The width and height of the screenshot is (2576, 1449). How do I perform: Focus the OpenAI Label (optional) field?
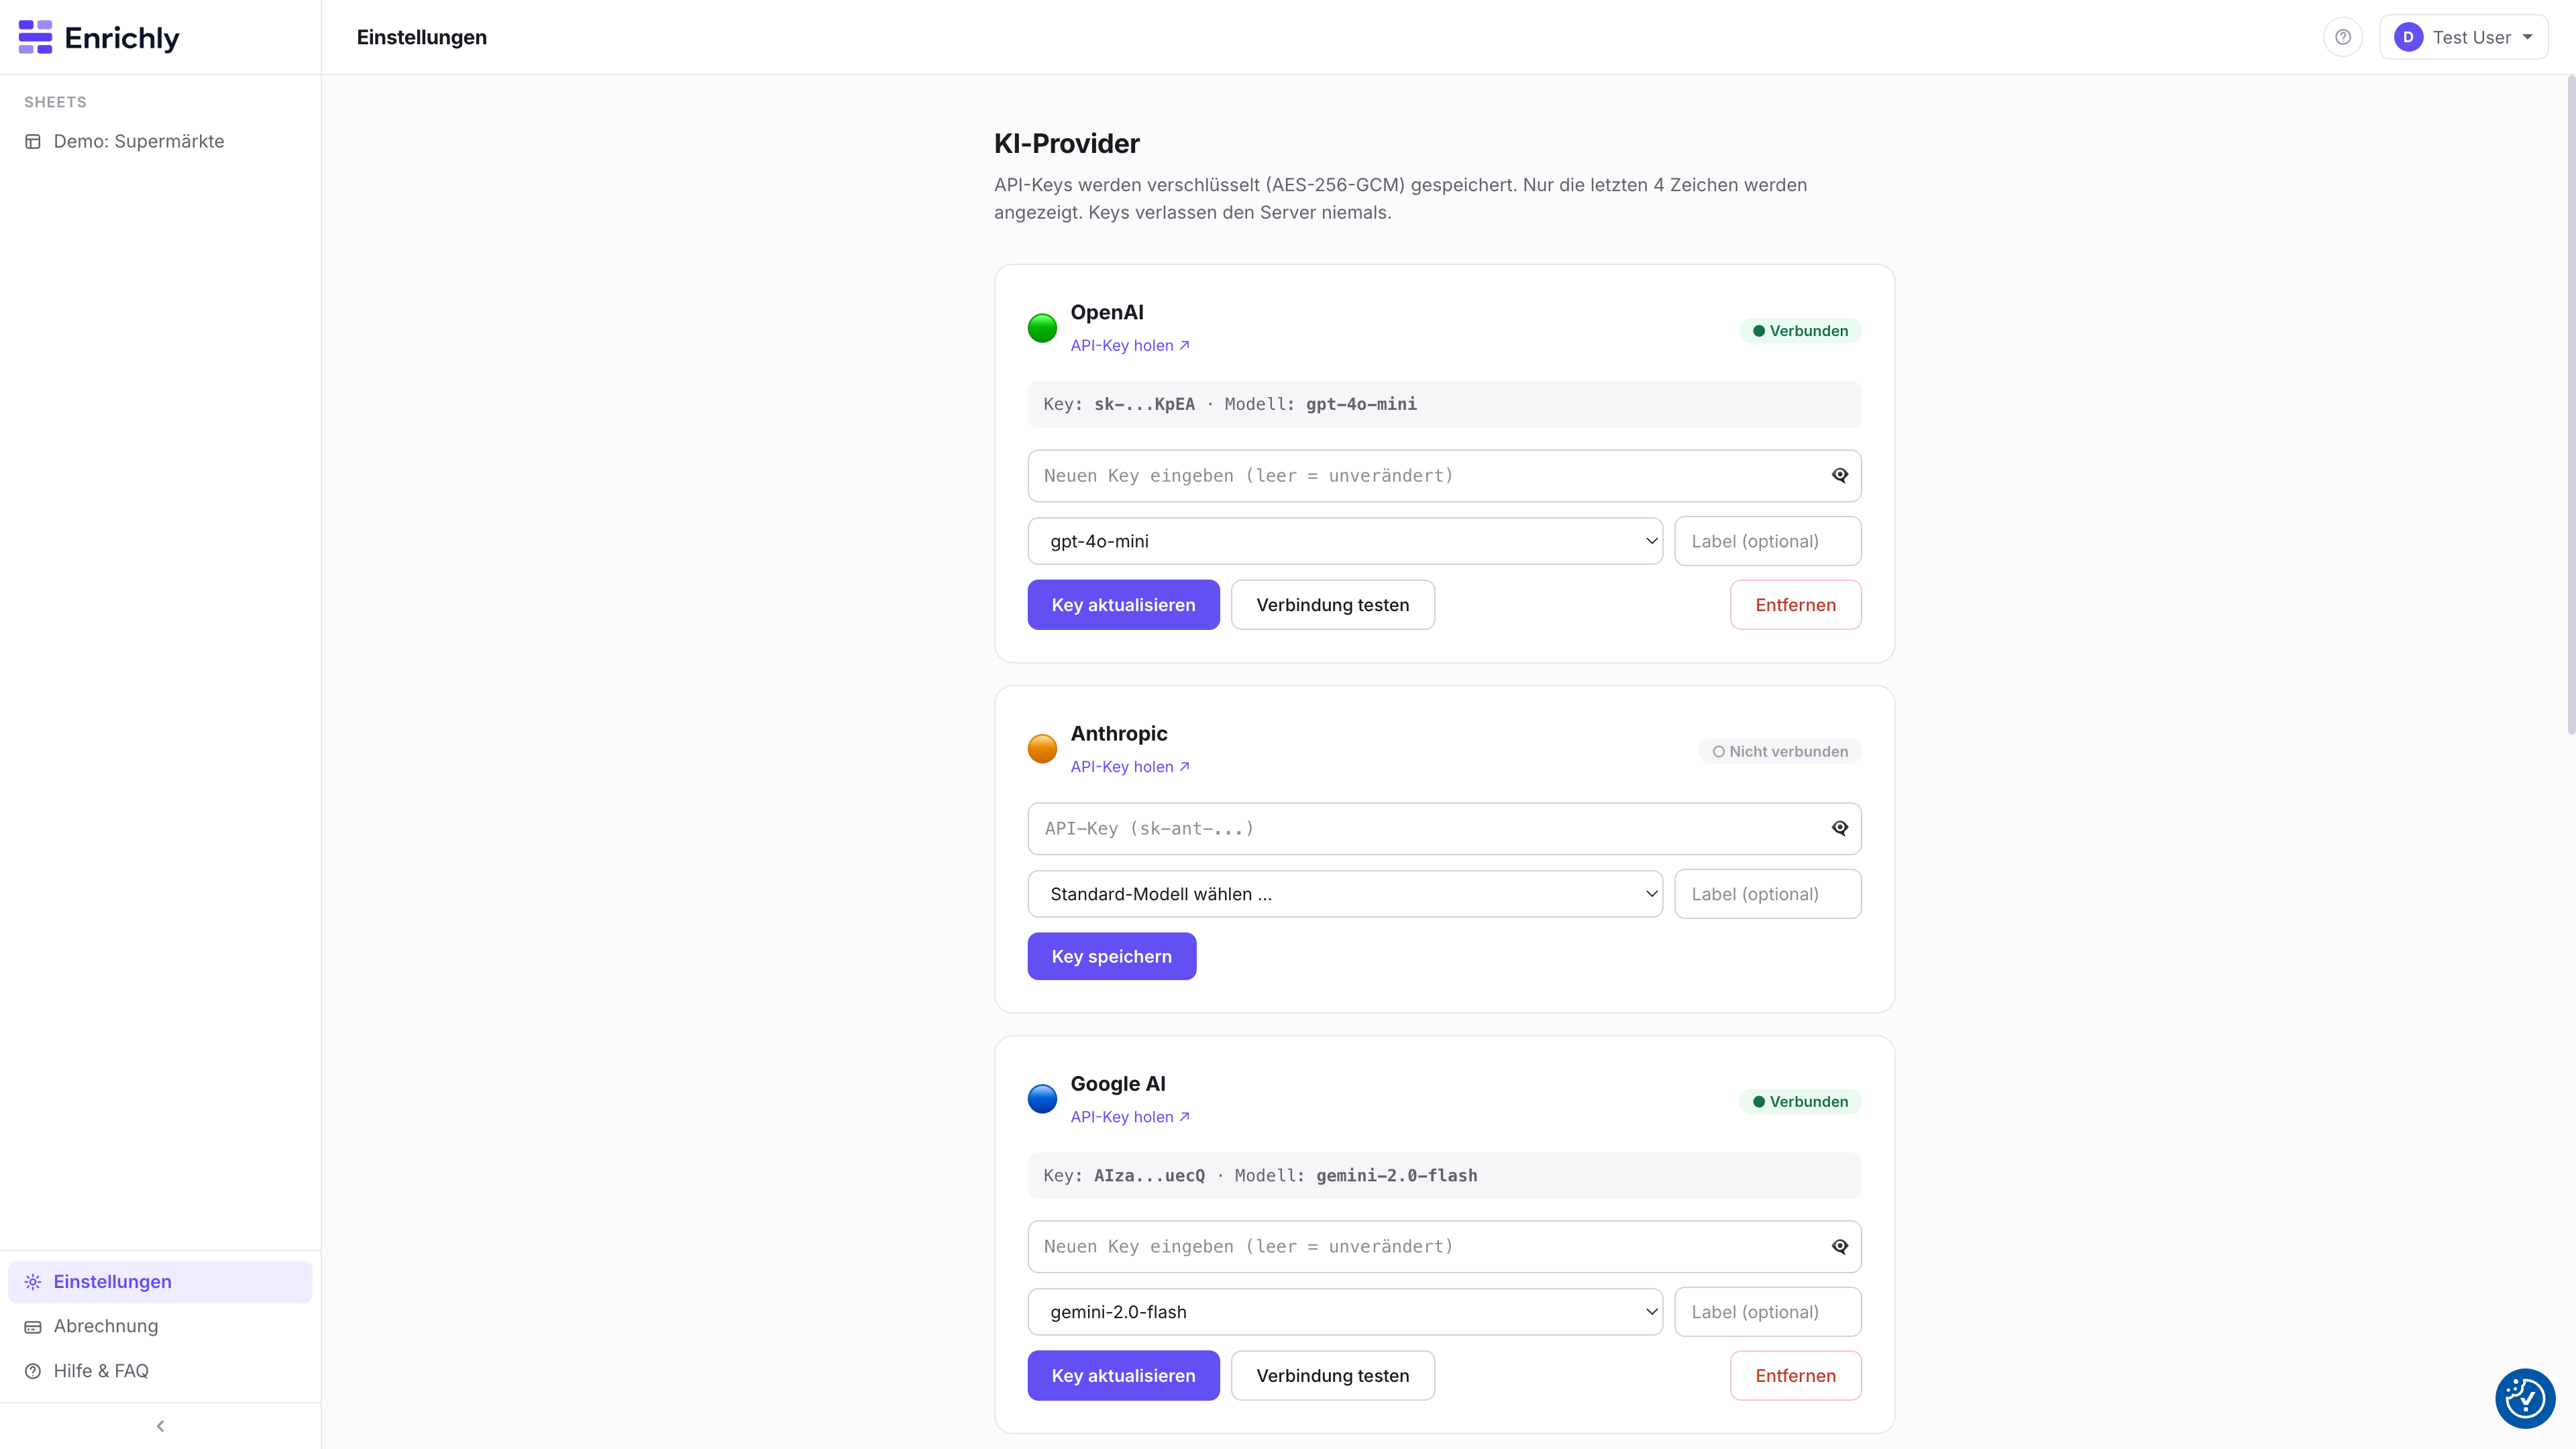tap(1768, 541)
